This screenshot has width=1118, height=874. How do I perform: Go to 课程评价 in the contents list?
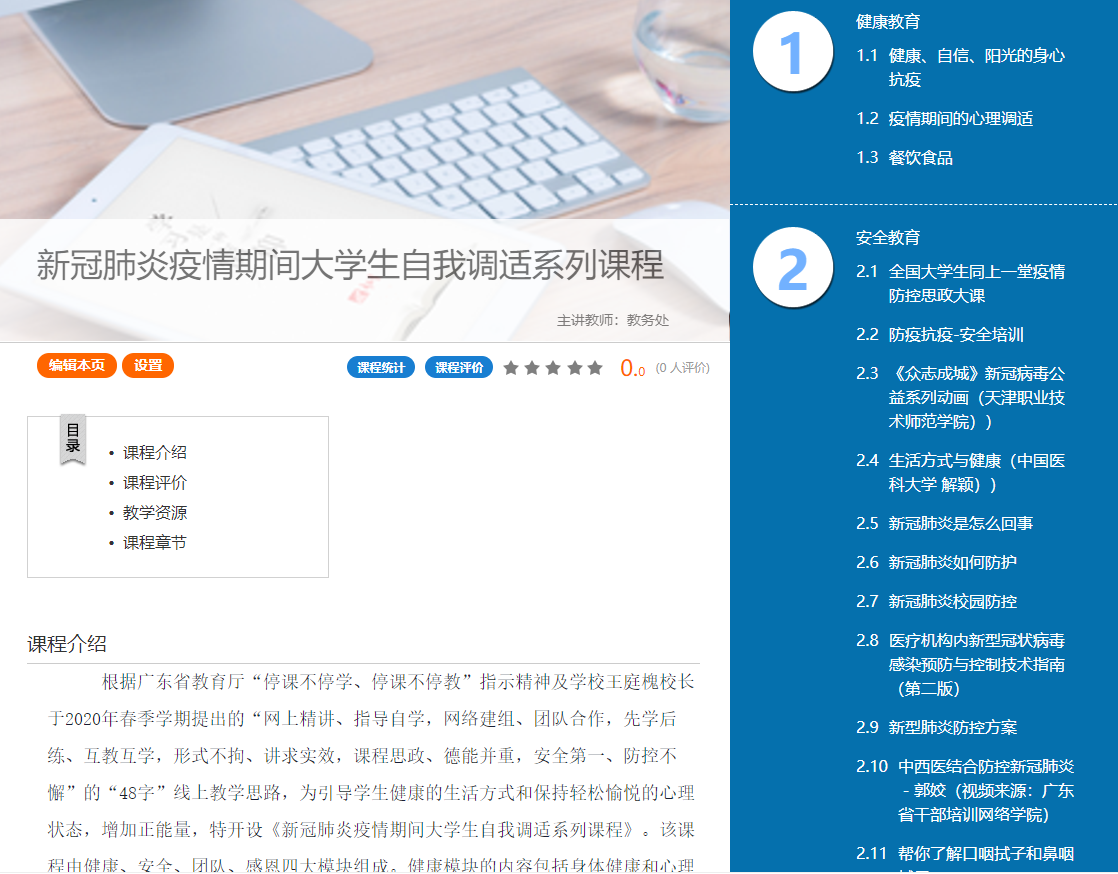(155, 483)
